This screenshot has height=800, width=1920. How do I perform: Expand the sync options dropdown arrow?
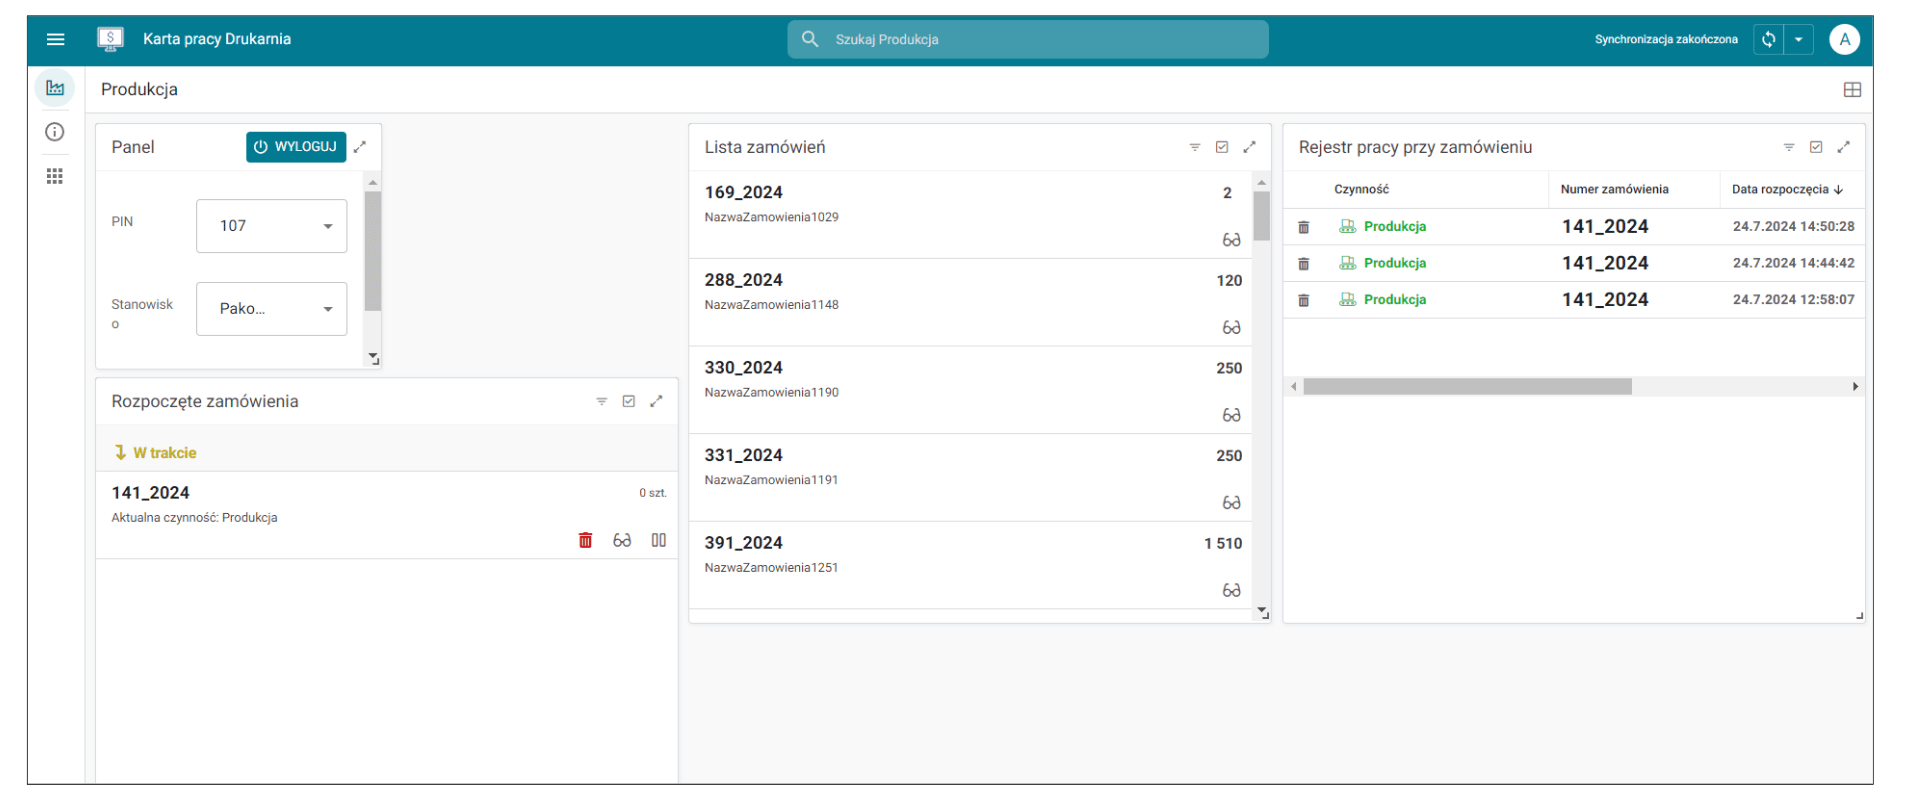coord(1798,39)
